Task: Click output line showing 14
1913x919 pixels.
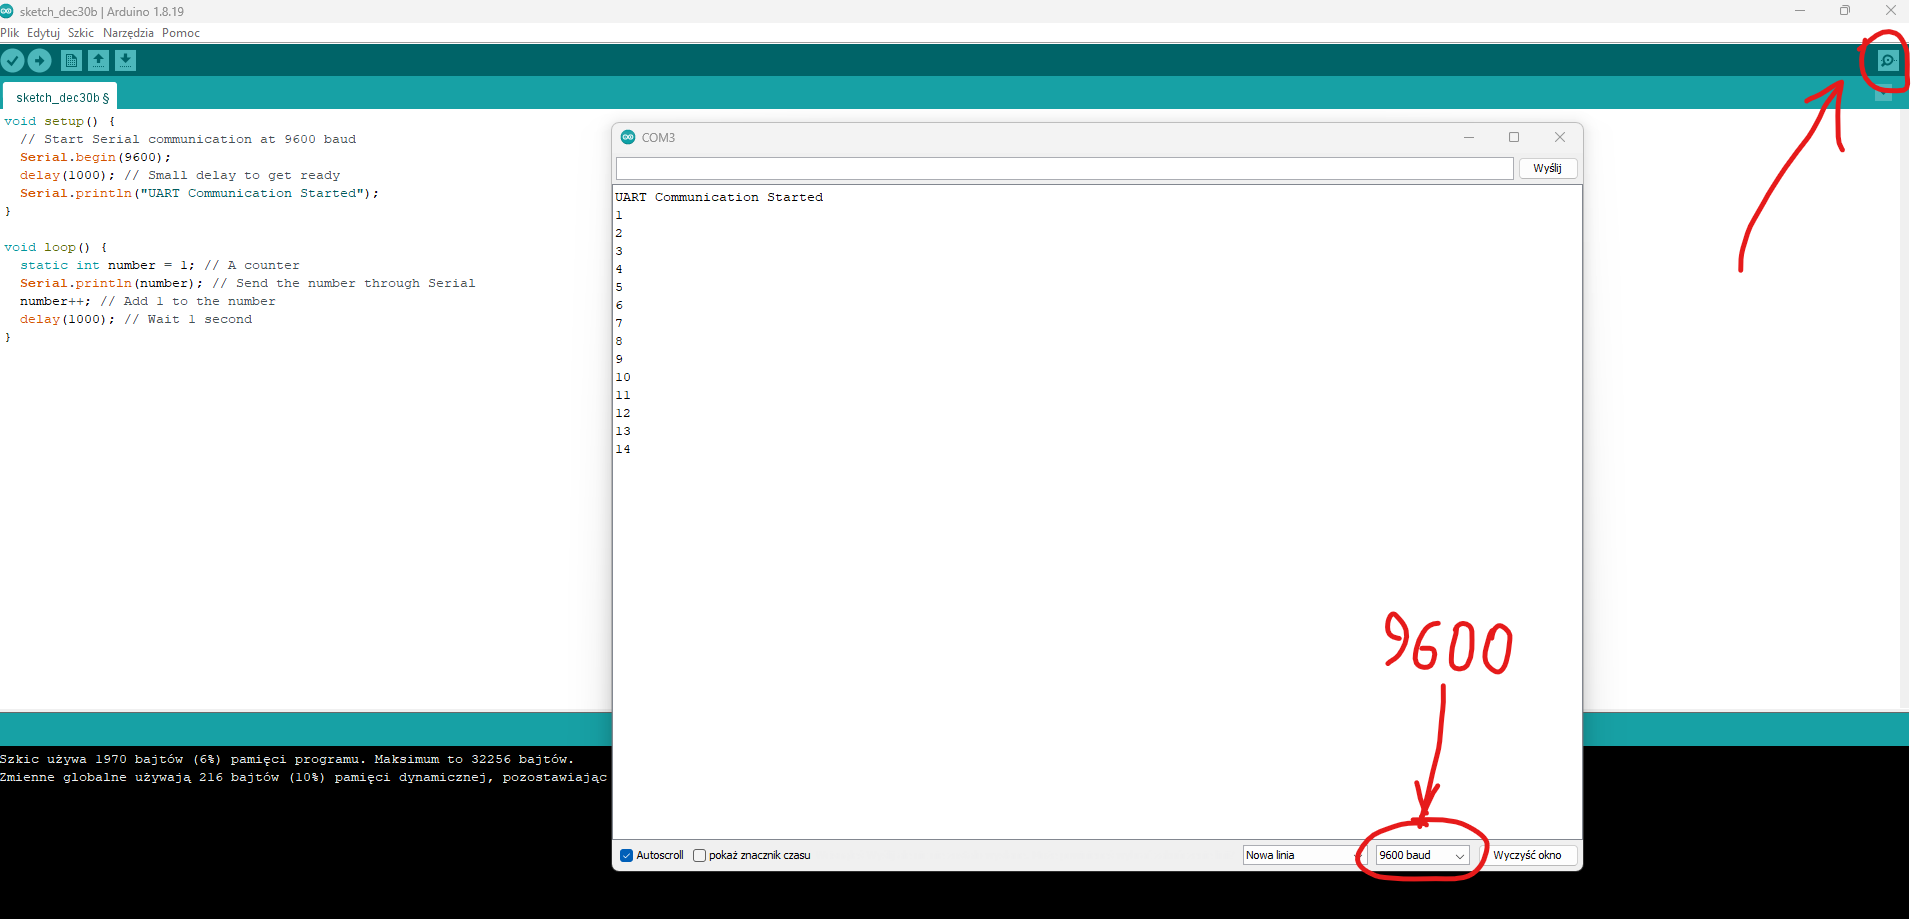Action: [x=623, y=449]
